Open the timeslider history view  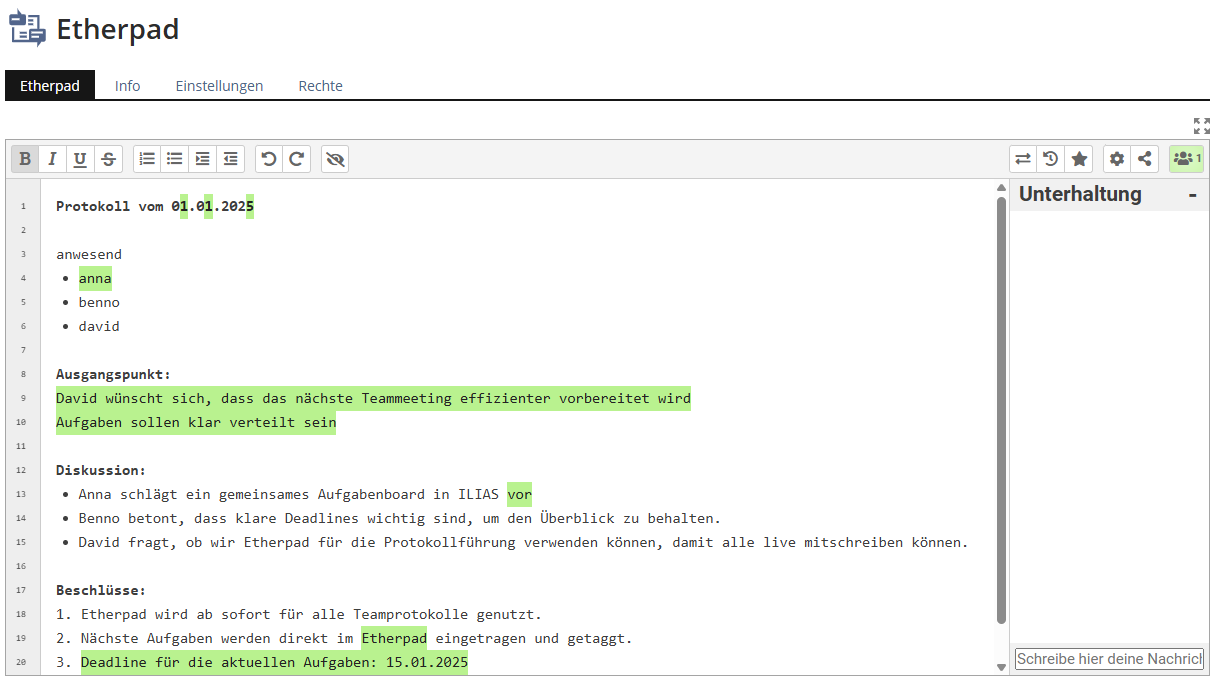pos(1051,159)
